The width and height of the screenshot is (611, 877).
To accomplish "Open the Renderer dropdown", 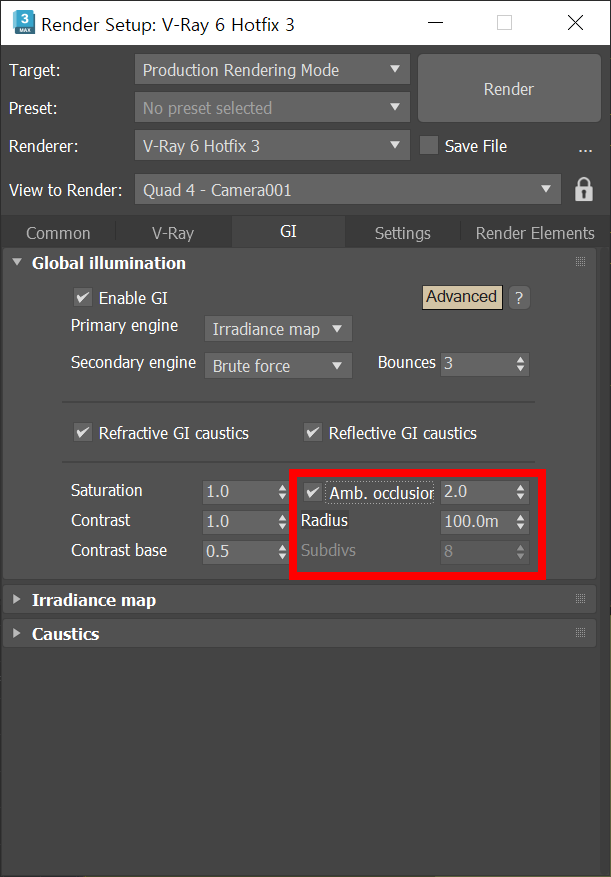I will pos(272,145).
